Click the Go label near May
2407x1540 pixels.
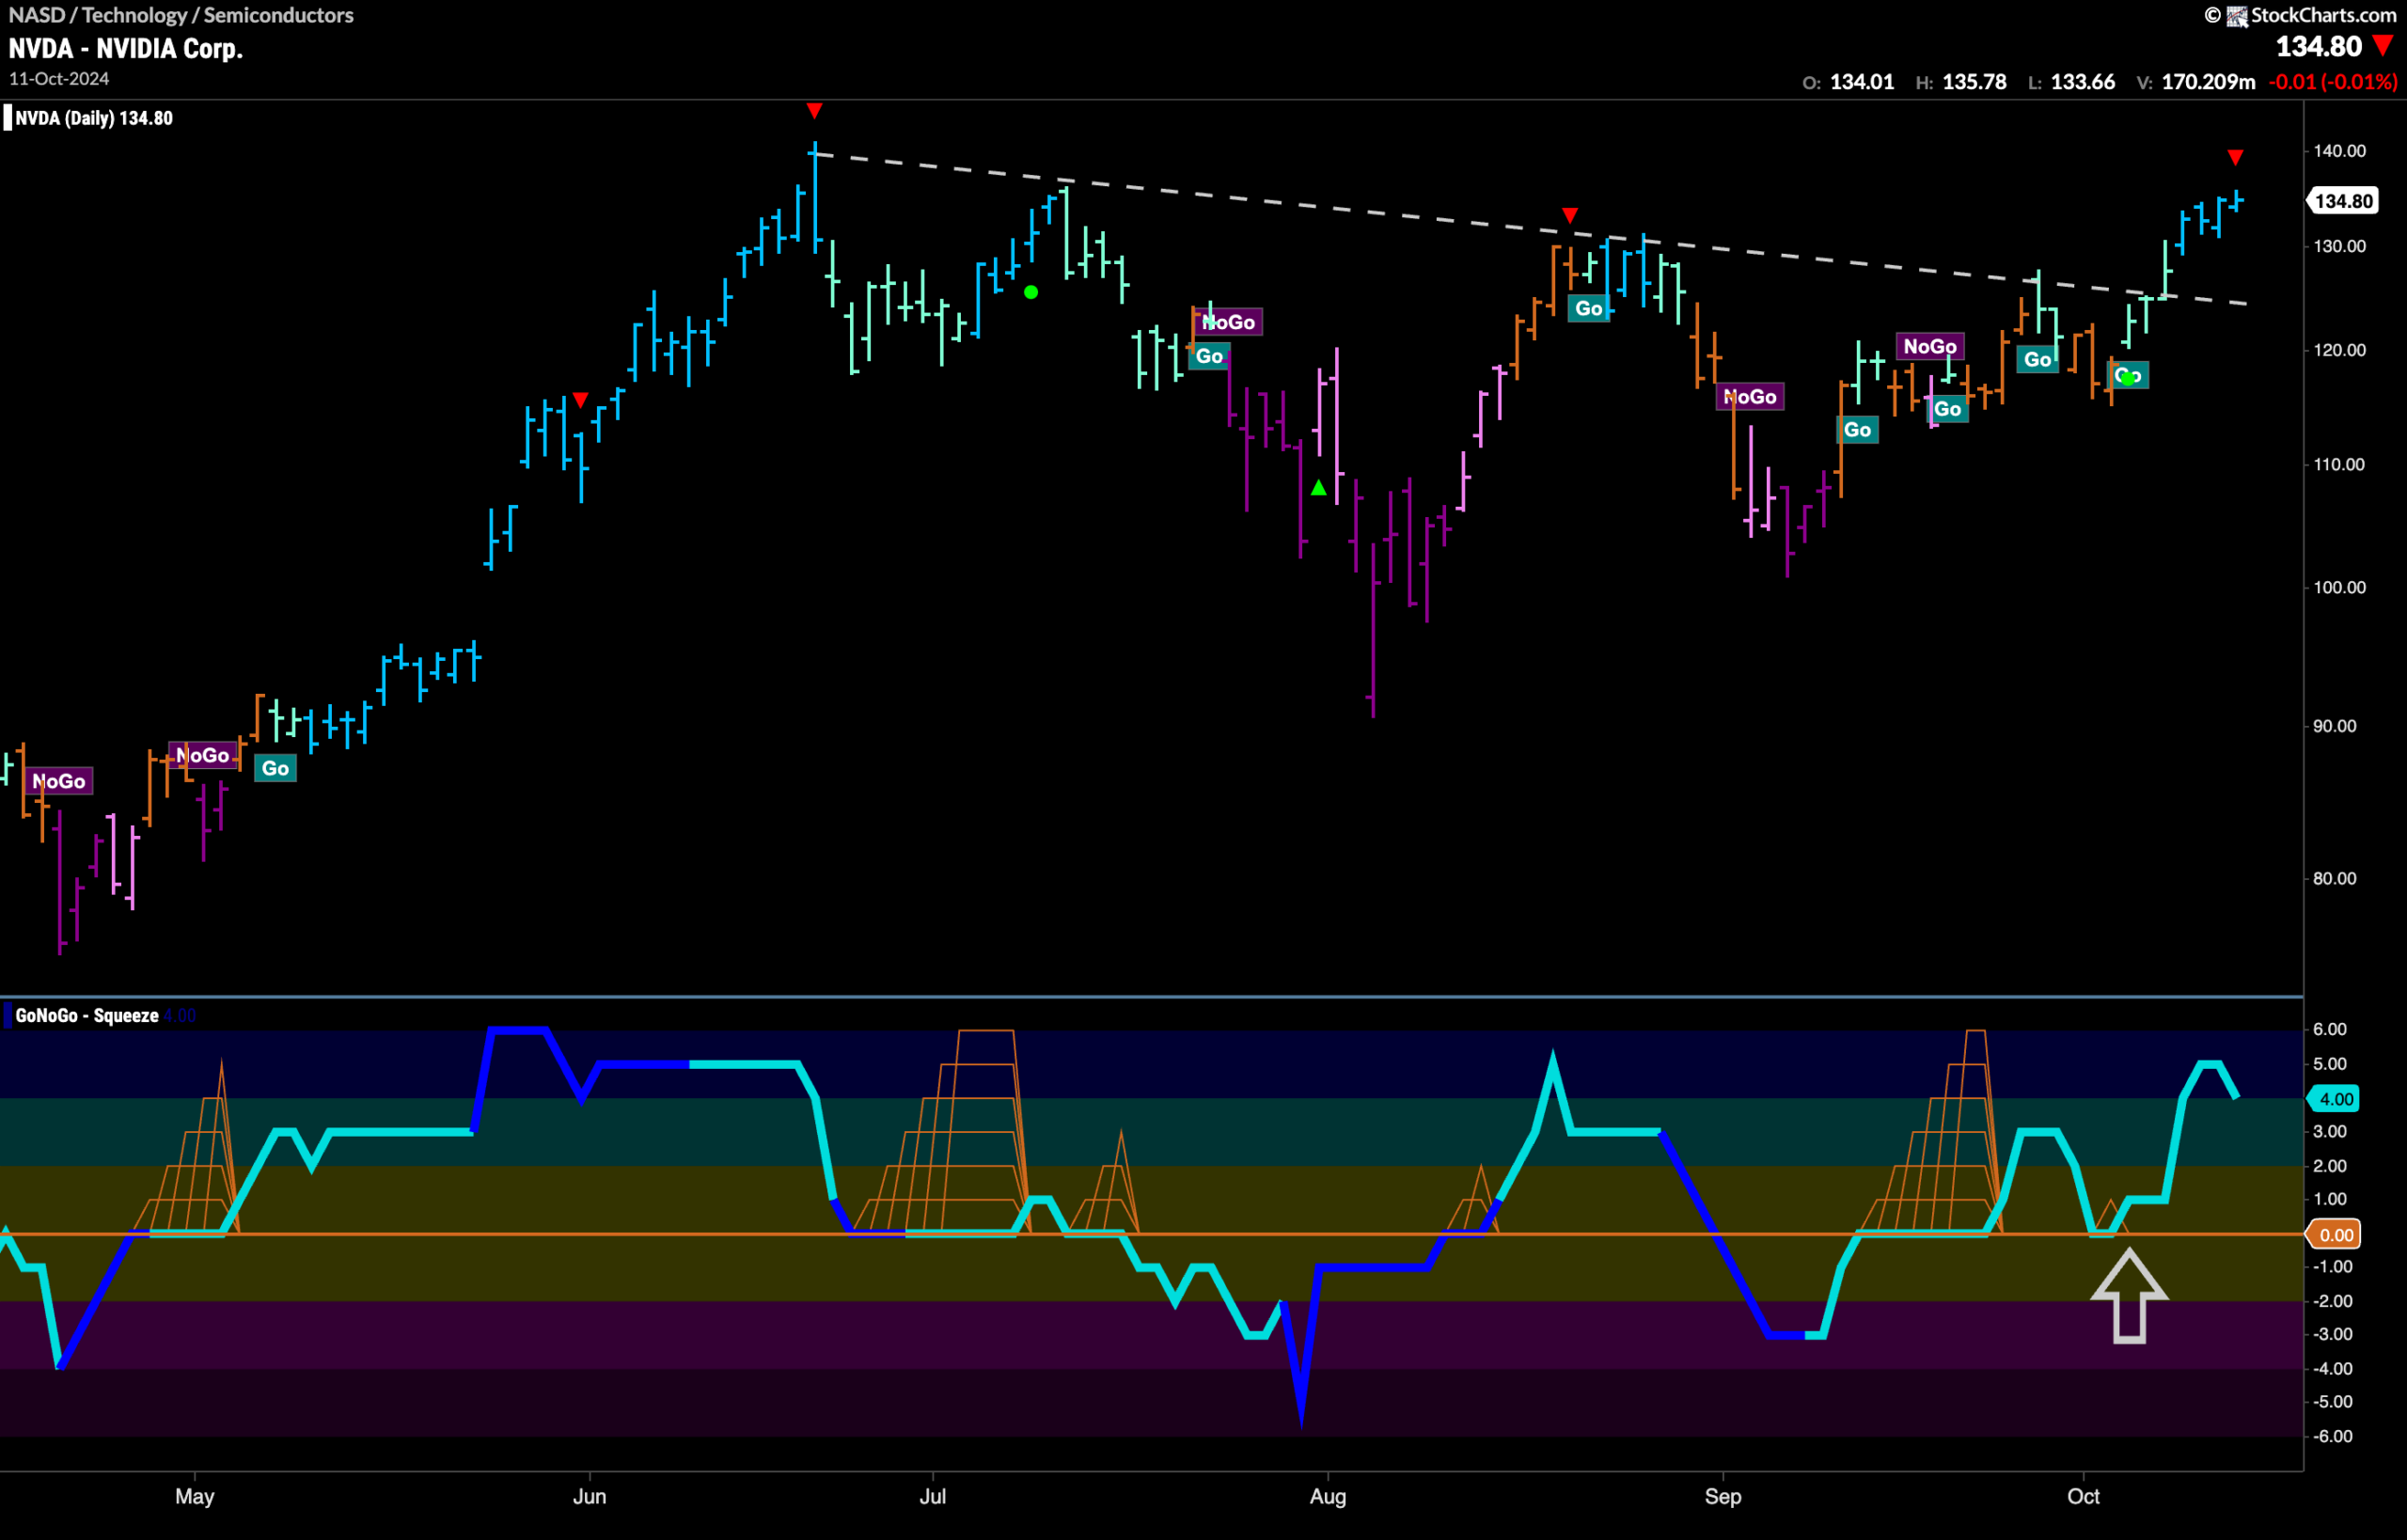click(275, 768)
